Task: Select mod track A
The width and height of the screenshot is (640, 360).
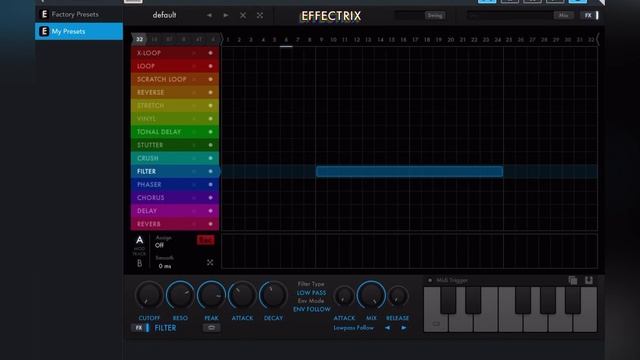Action: [140, 240]
